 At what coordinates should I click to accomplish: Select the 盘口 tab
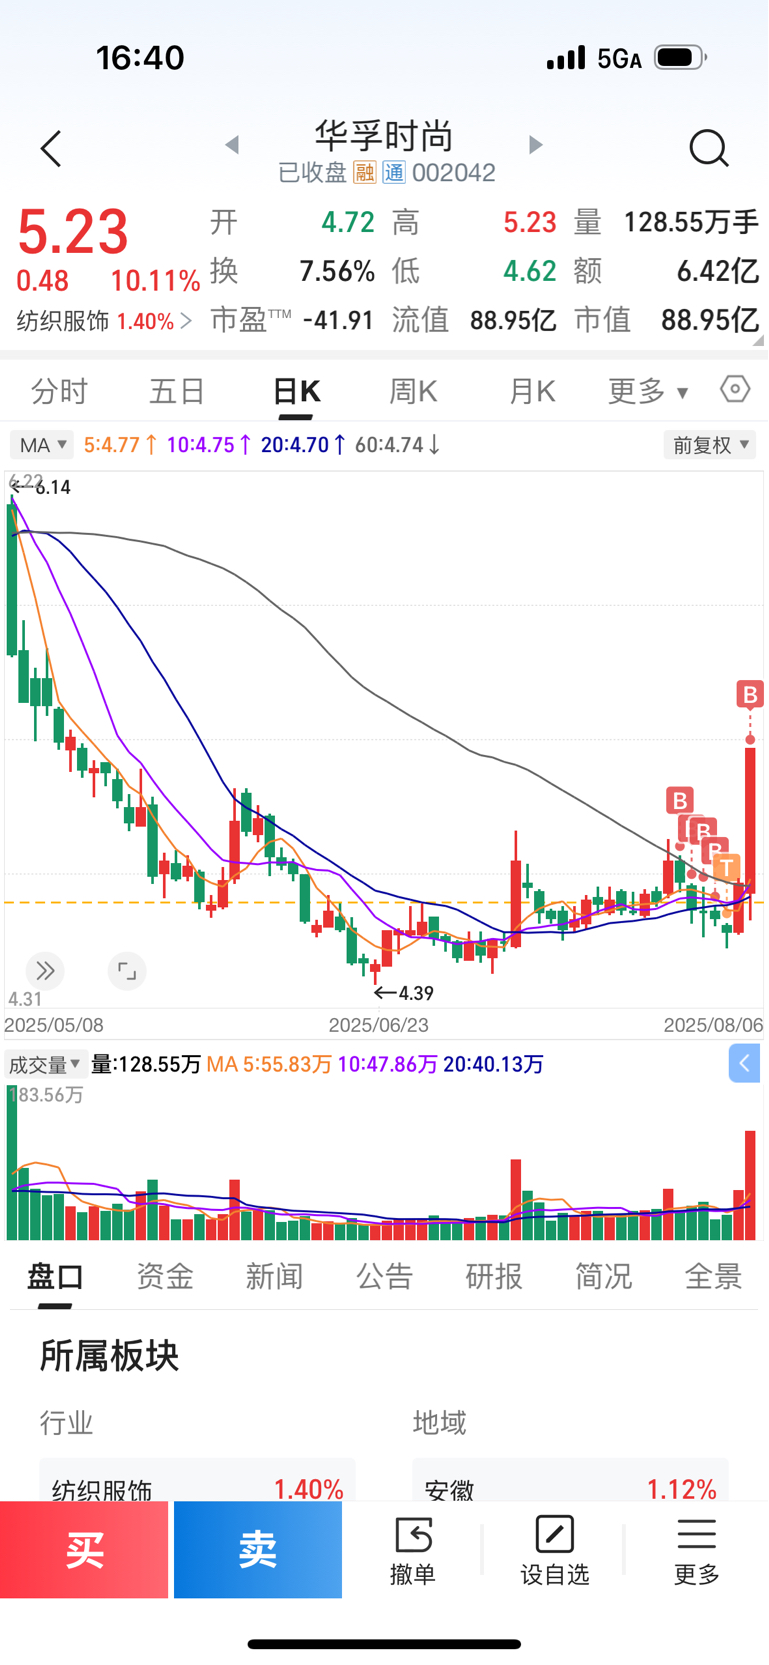55,1276
